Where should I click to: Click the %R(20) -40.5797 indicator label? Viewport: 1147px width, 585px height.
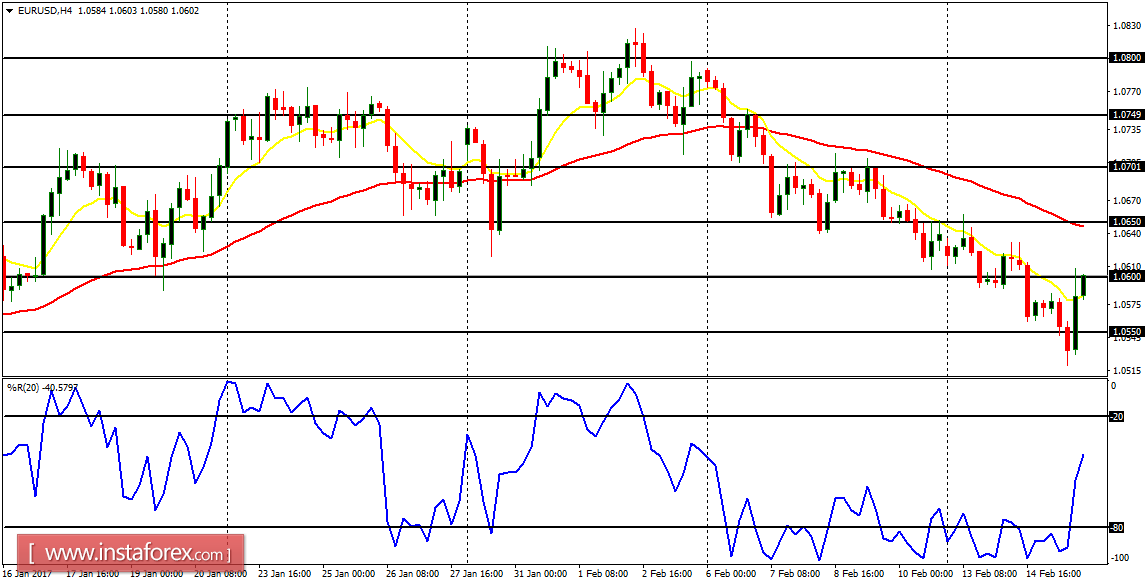click(41, 387)
